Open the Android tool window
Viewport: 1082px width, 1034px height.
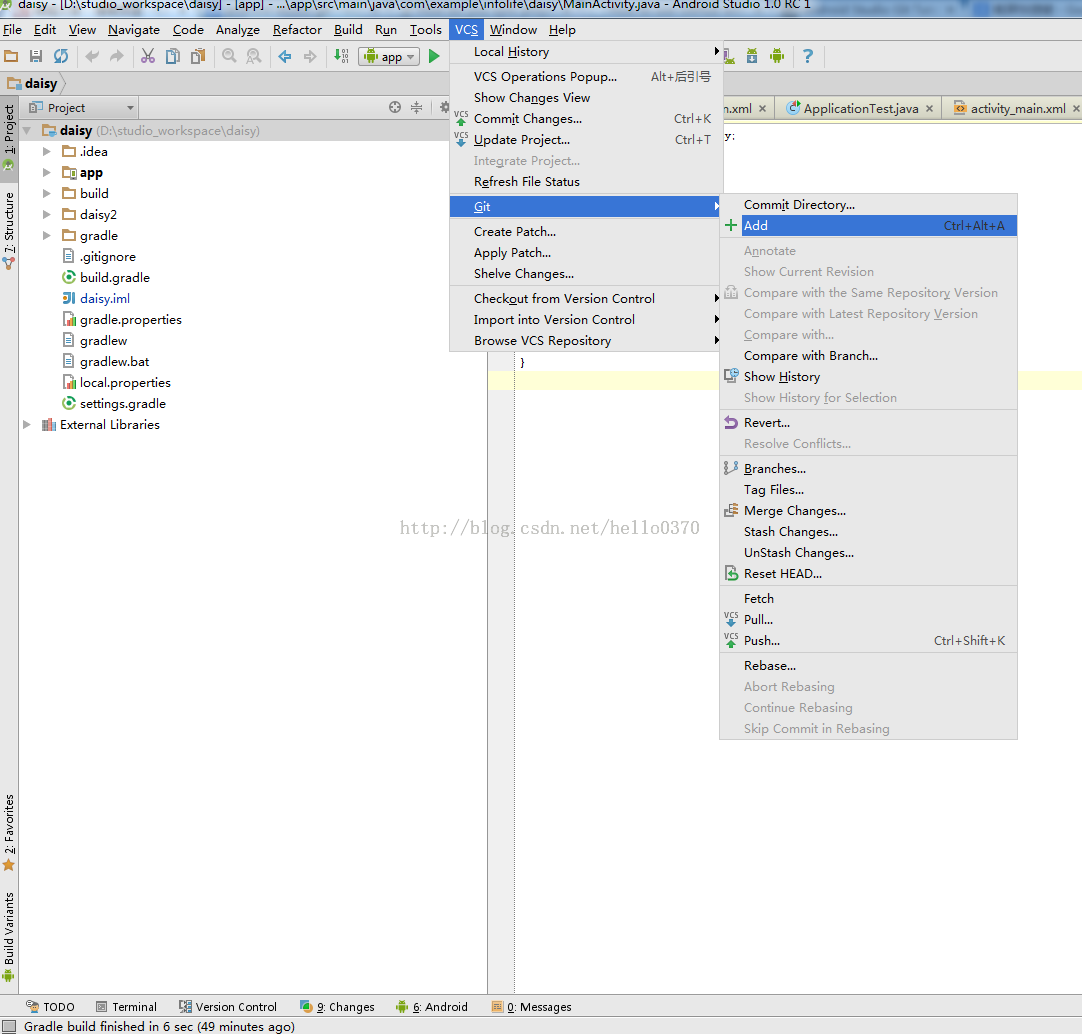(432, 1006)
